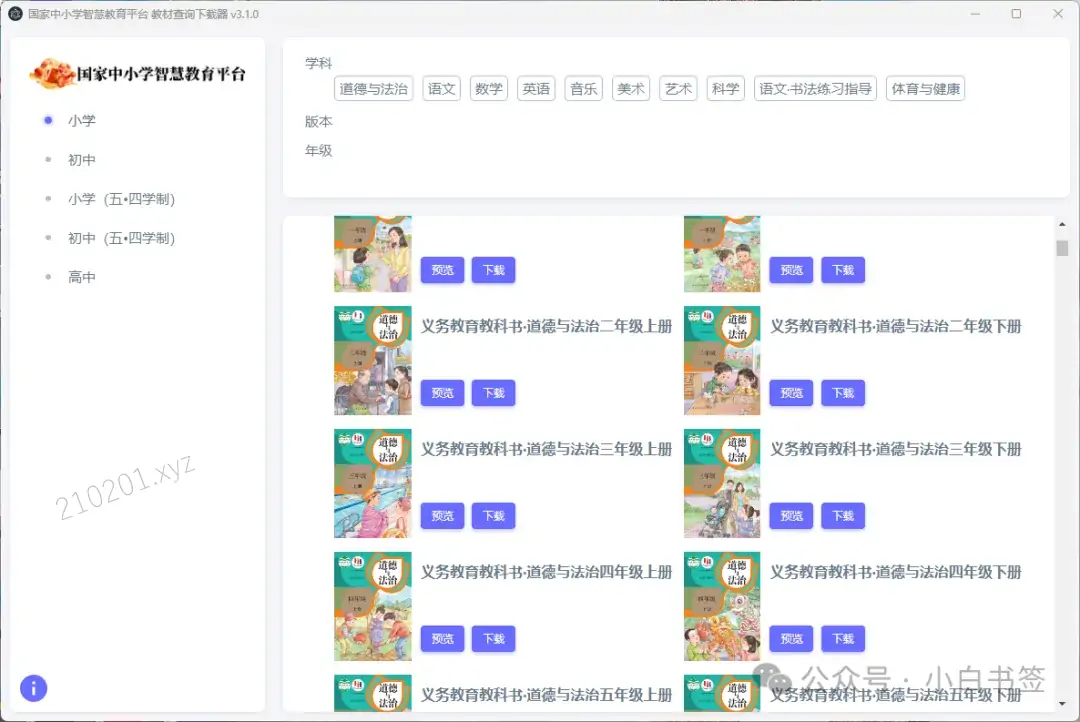
Task: Click title 义务教育教科书·道德与法治四年级上册
Action: (546, 572)
